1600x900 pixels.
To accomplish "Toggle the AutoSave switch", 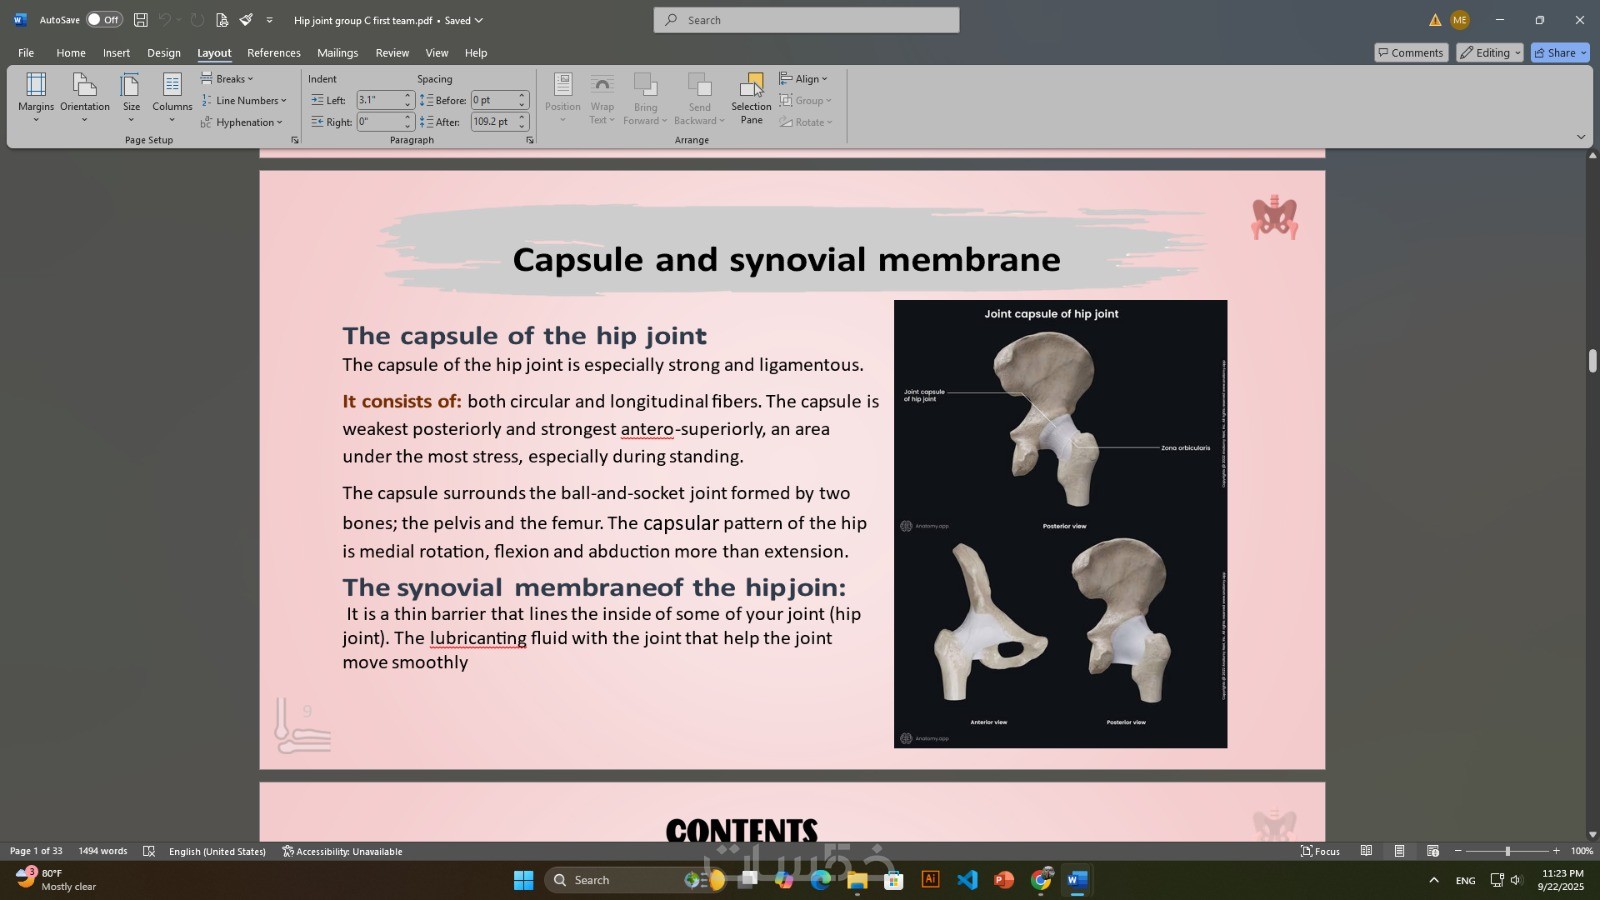I will (x=104, y=20).
